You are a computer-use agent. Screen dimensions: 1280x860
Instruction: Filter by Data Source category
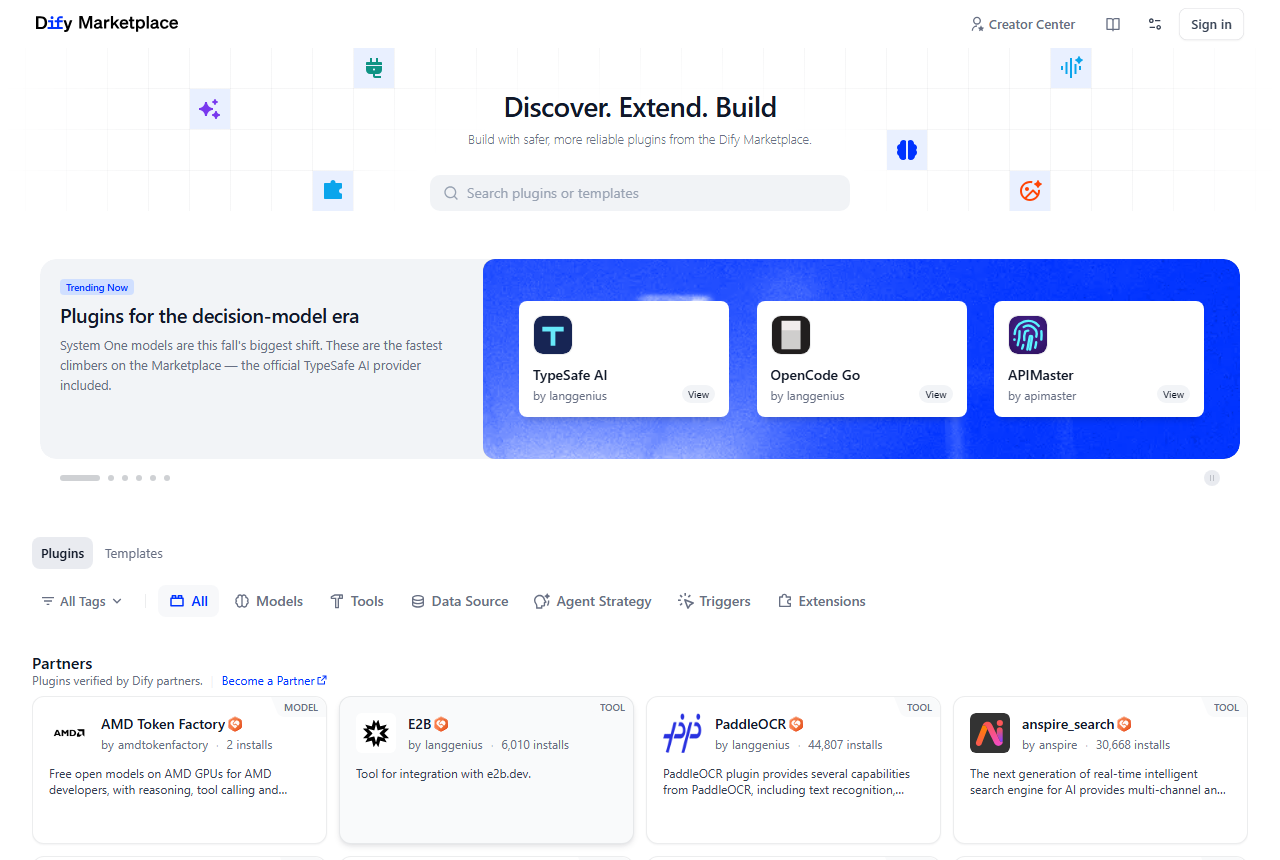[x=460, y=601]
